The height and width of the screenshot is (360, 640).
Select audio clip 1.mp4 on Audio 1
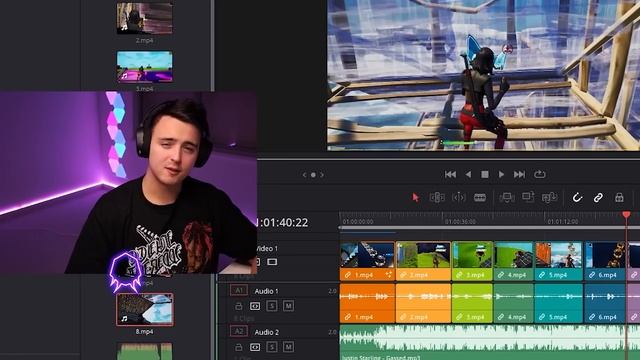(367, 303)
